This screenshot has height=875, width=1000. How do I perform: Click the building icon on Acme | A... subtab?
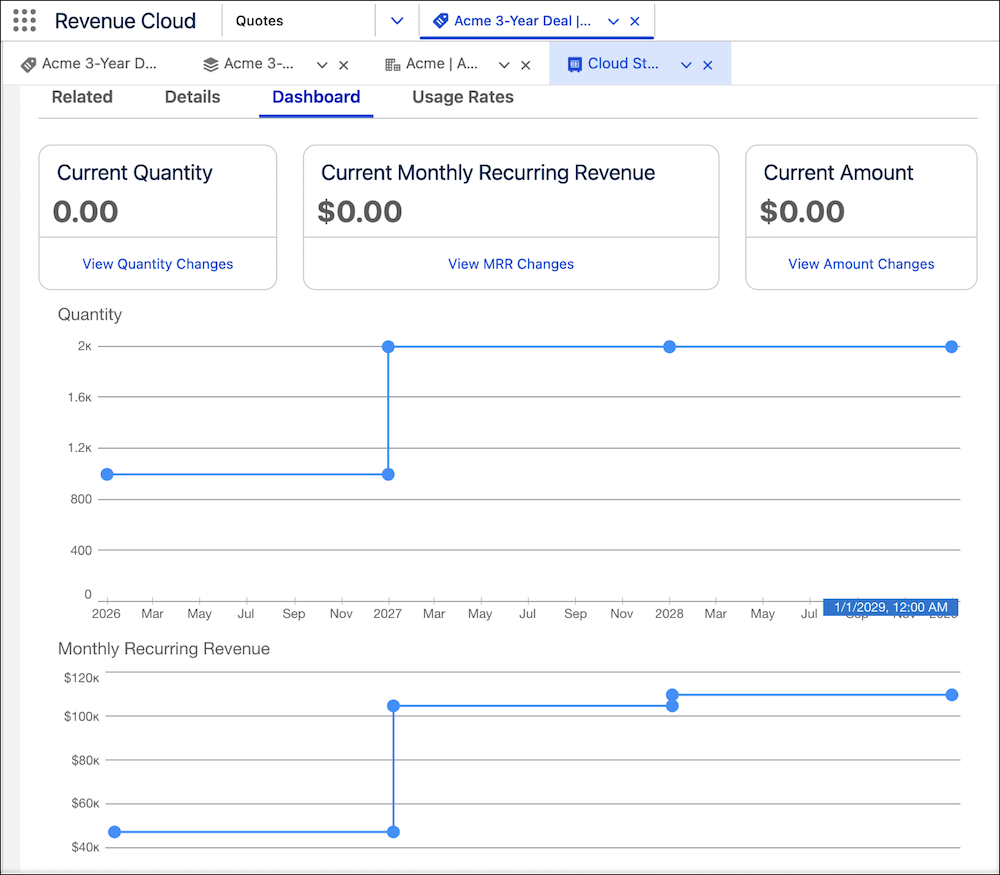pos(393,64)
